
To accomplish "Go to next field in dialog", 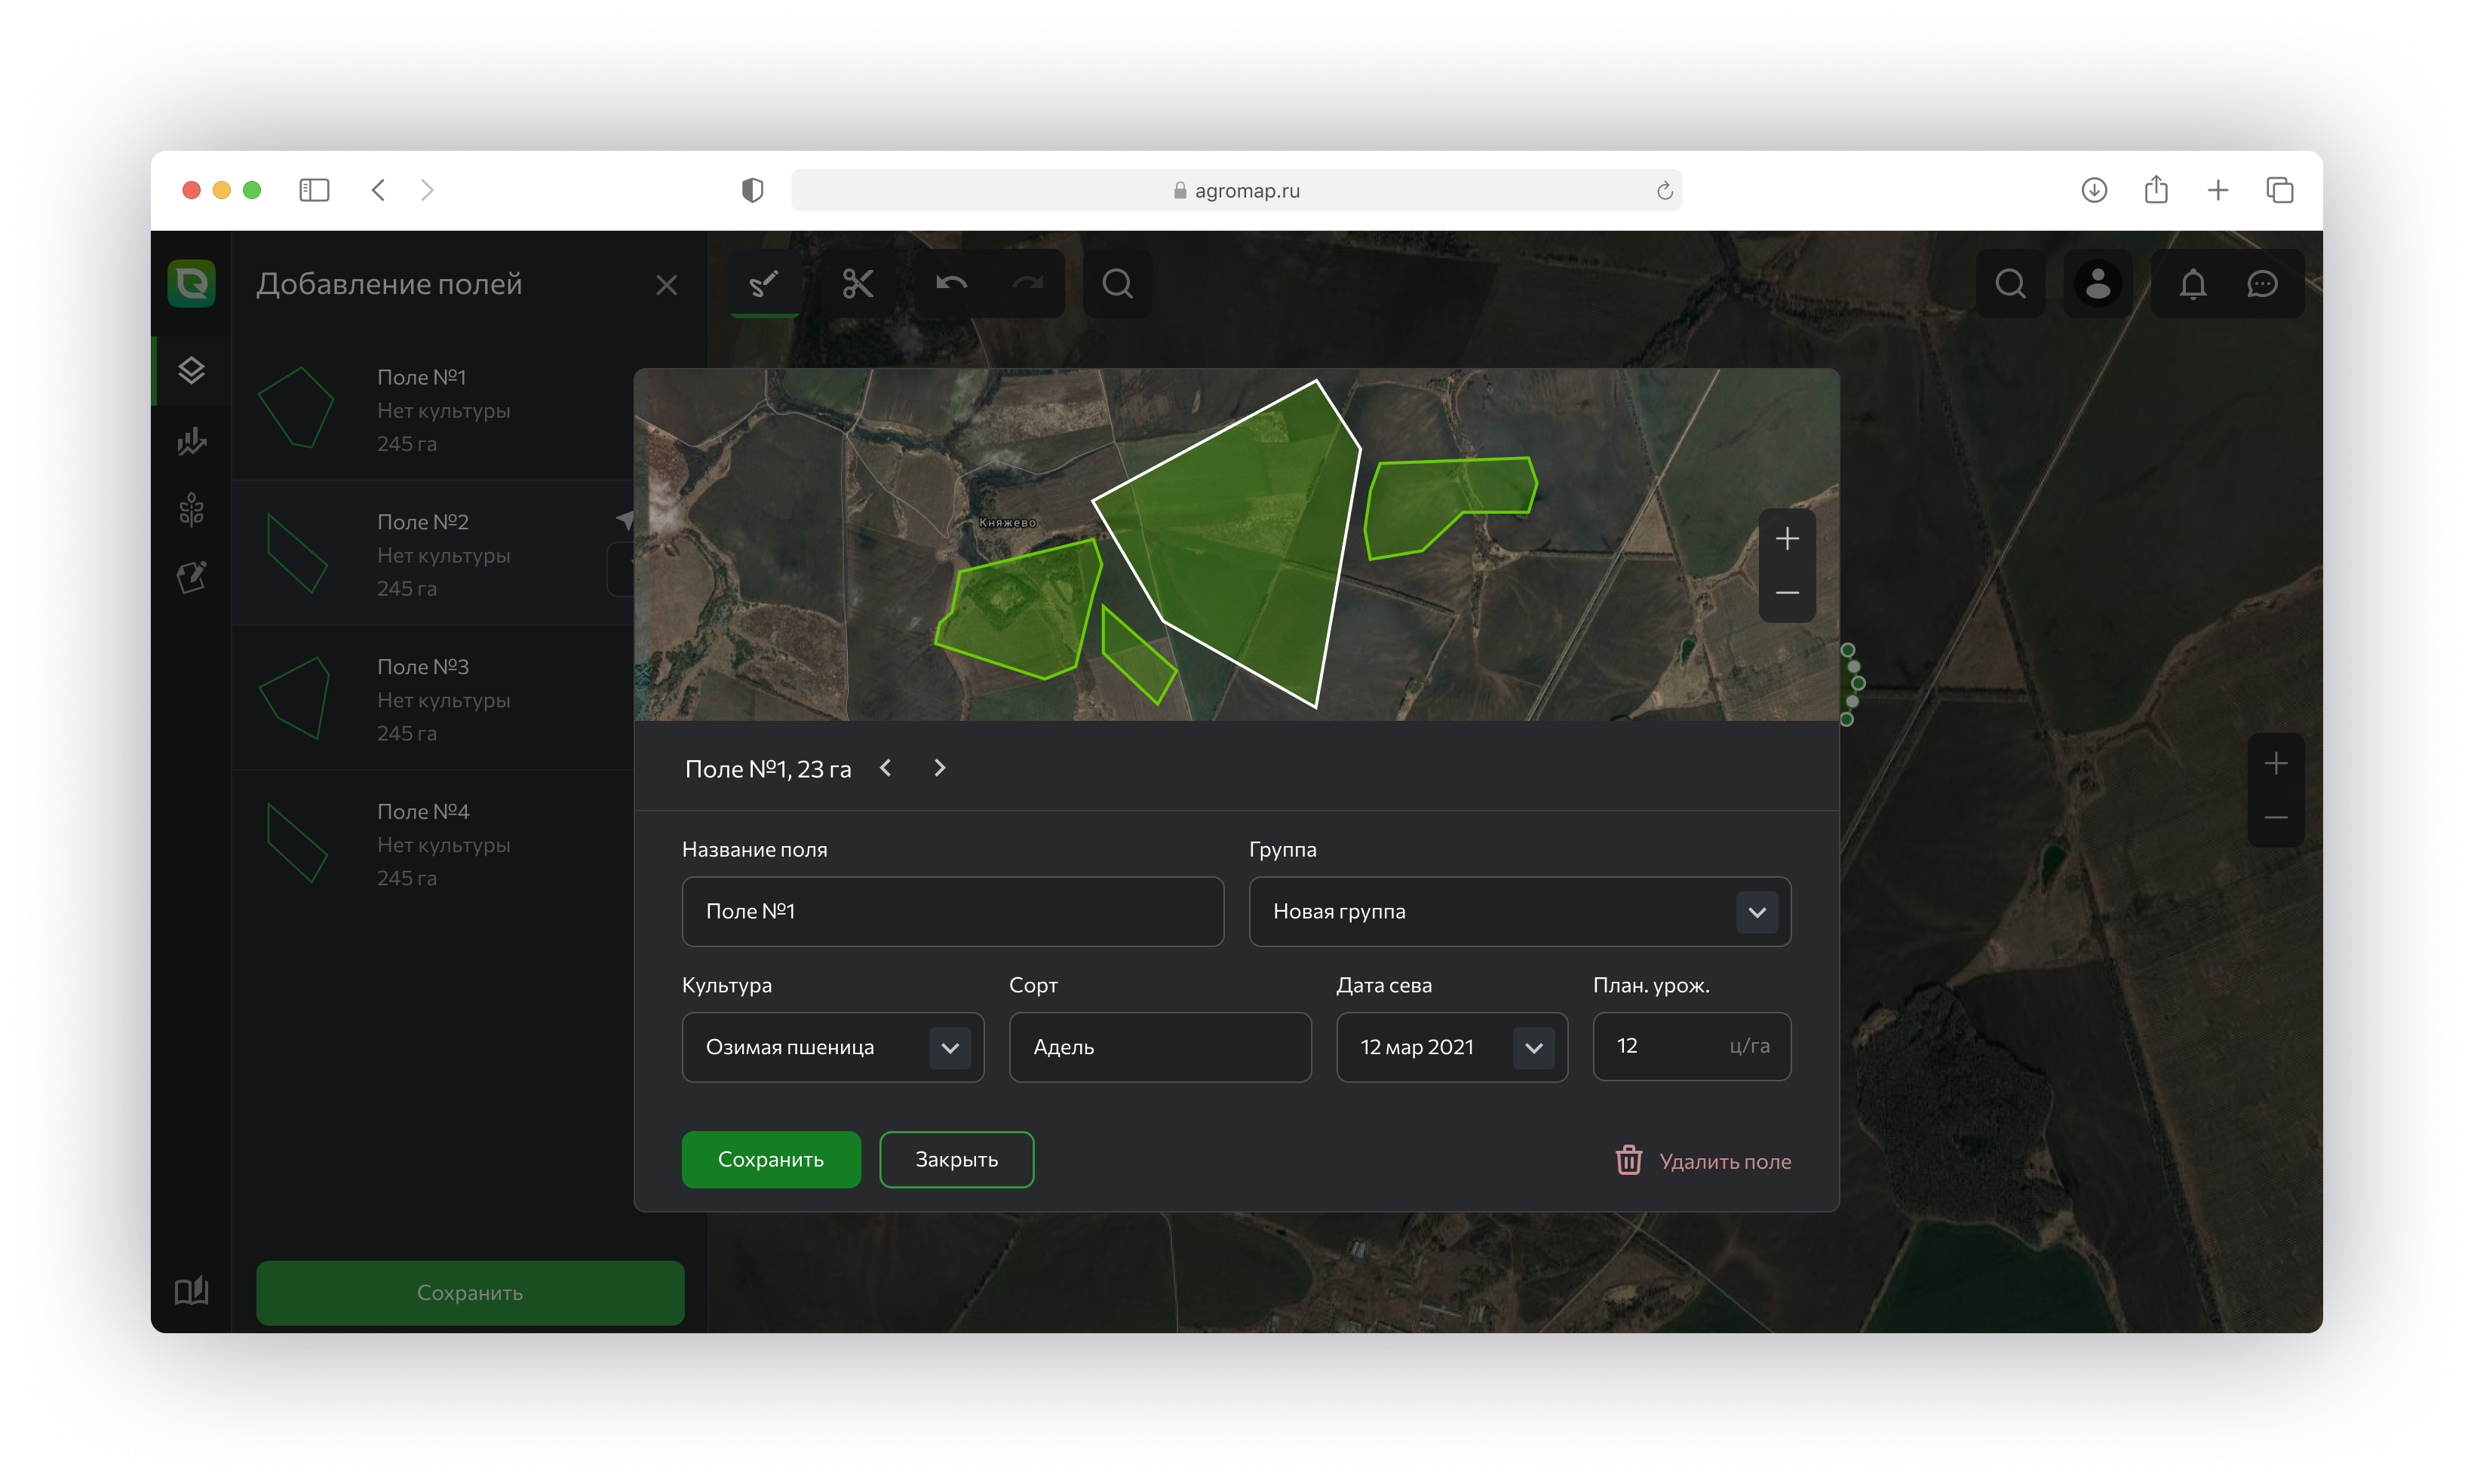I will [939, 767].
